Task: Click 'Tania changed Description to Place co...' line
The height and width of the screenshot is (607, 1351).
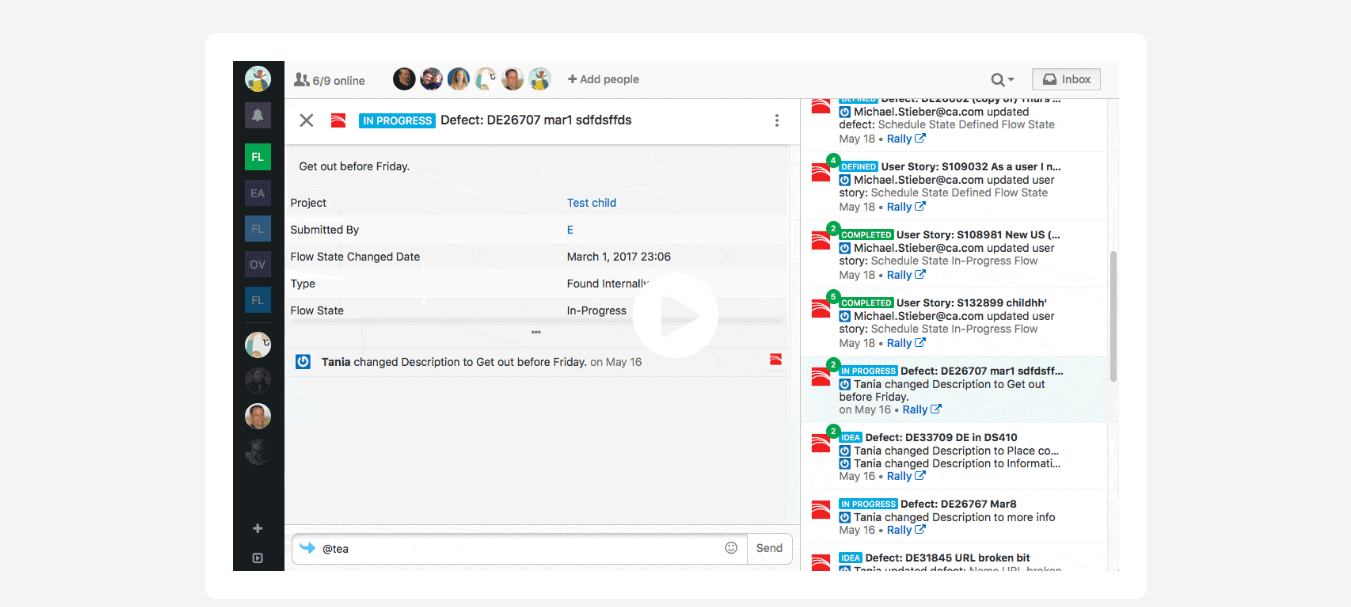Action: [957, 451]
